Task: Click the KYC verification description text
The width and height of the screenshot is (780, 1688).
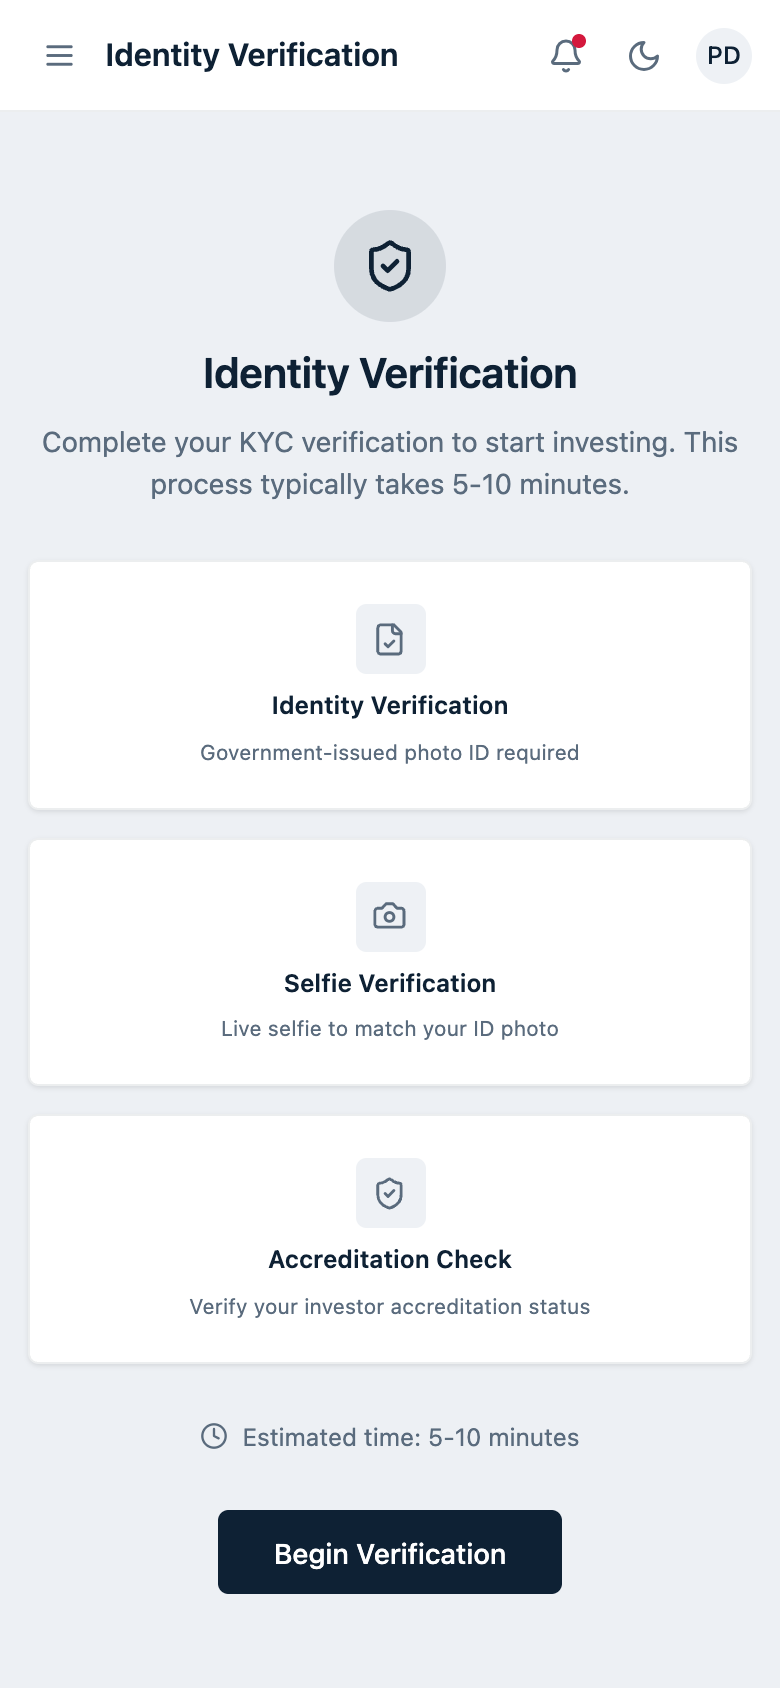Action: [x=390, y=463]
